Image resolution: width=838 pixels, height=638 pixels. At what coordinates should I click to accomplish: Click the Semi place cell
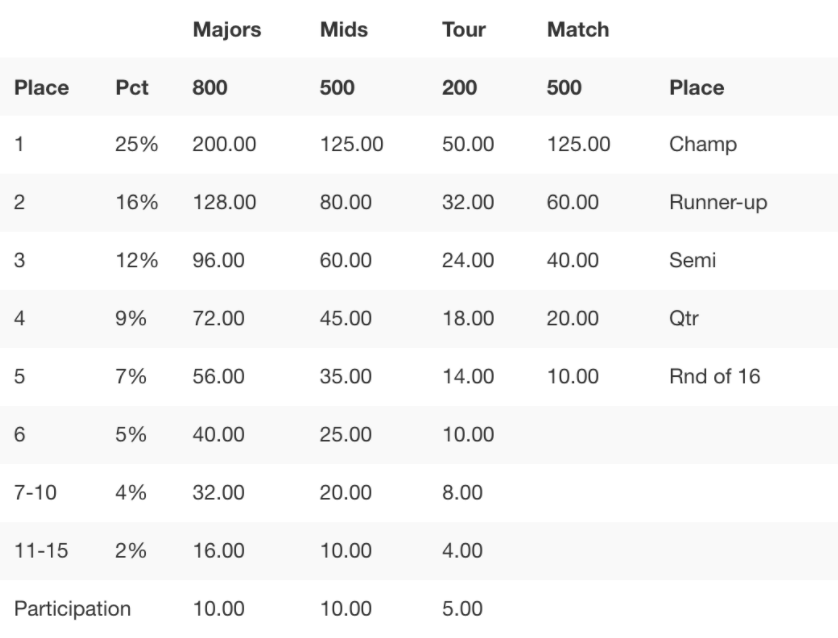click(692, 260)
